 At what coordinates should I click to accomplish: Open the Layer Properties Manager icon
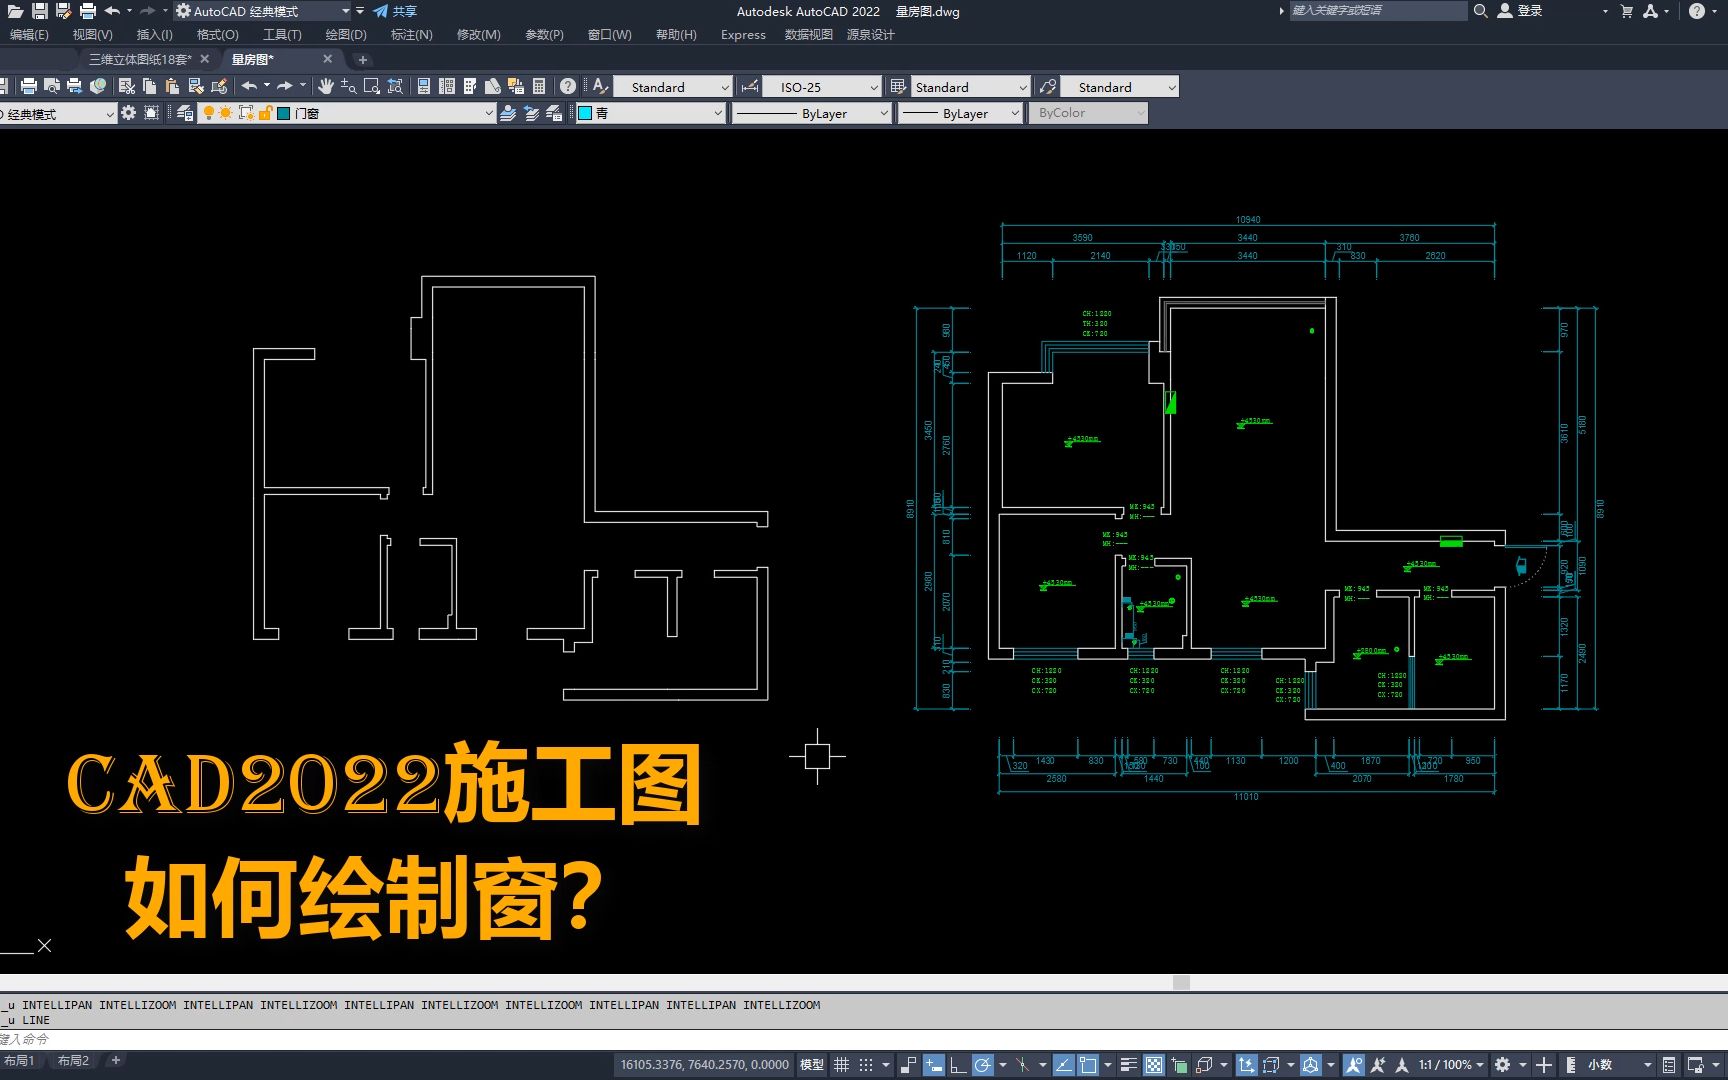[x=185, y=113]
